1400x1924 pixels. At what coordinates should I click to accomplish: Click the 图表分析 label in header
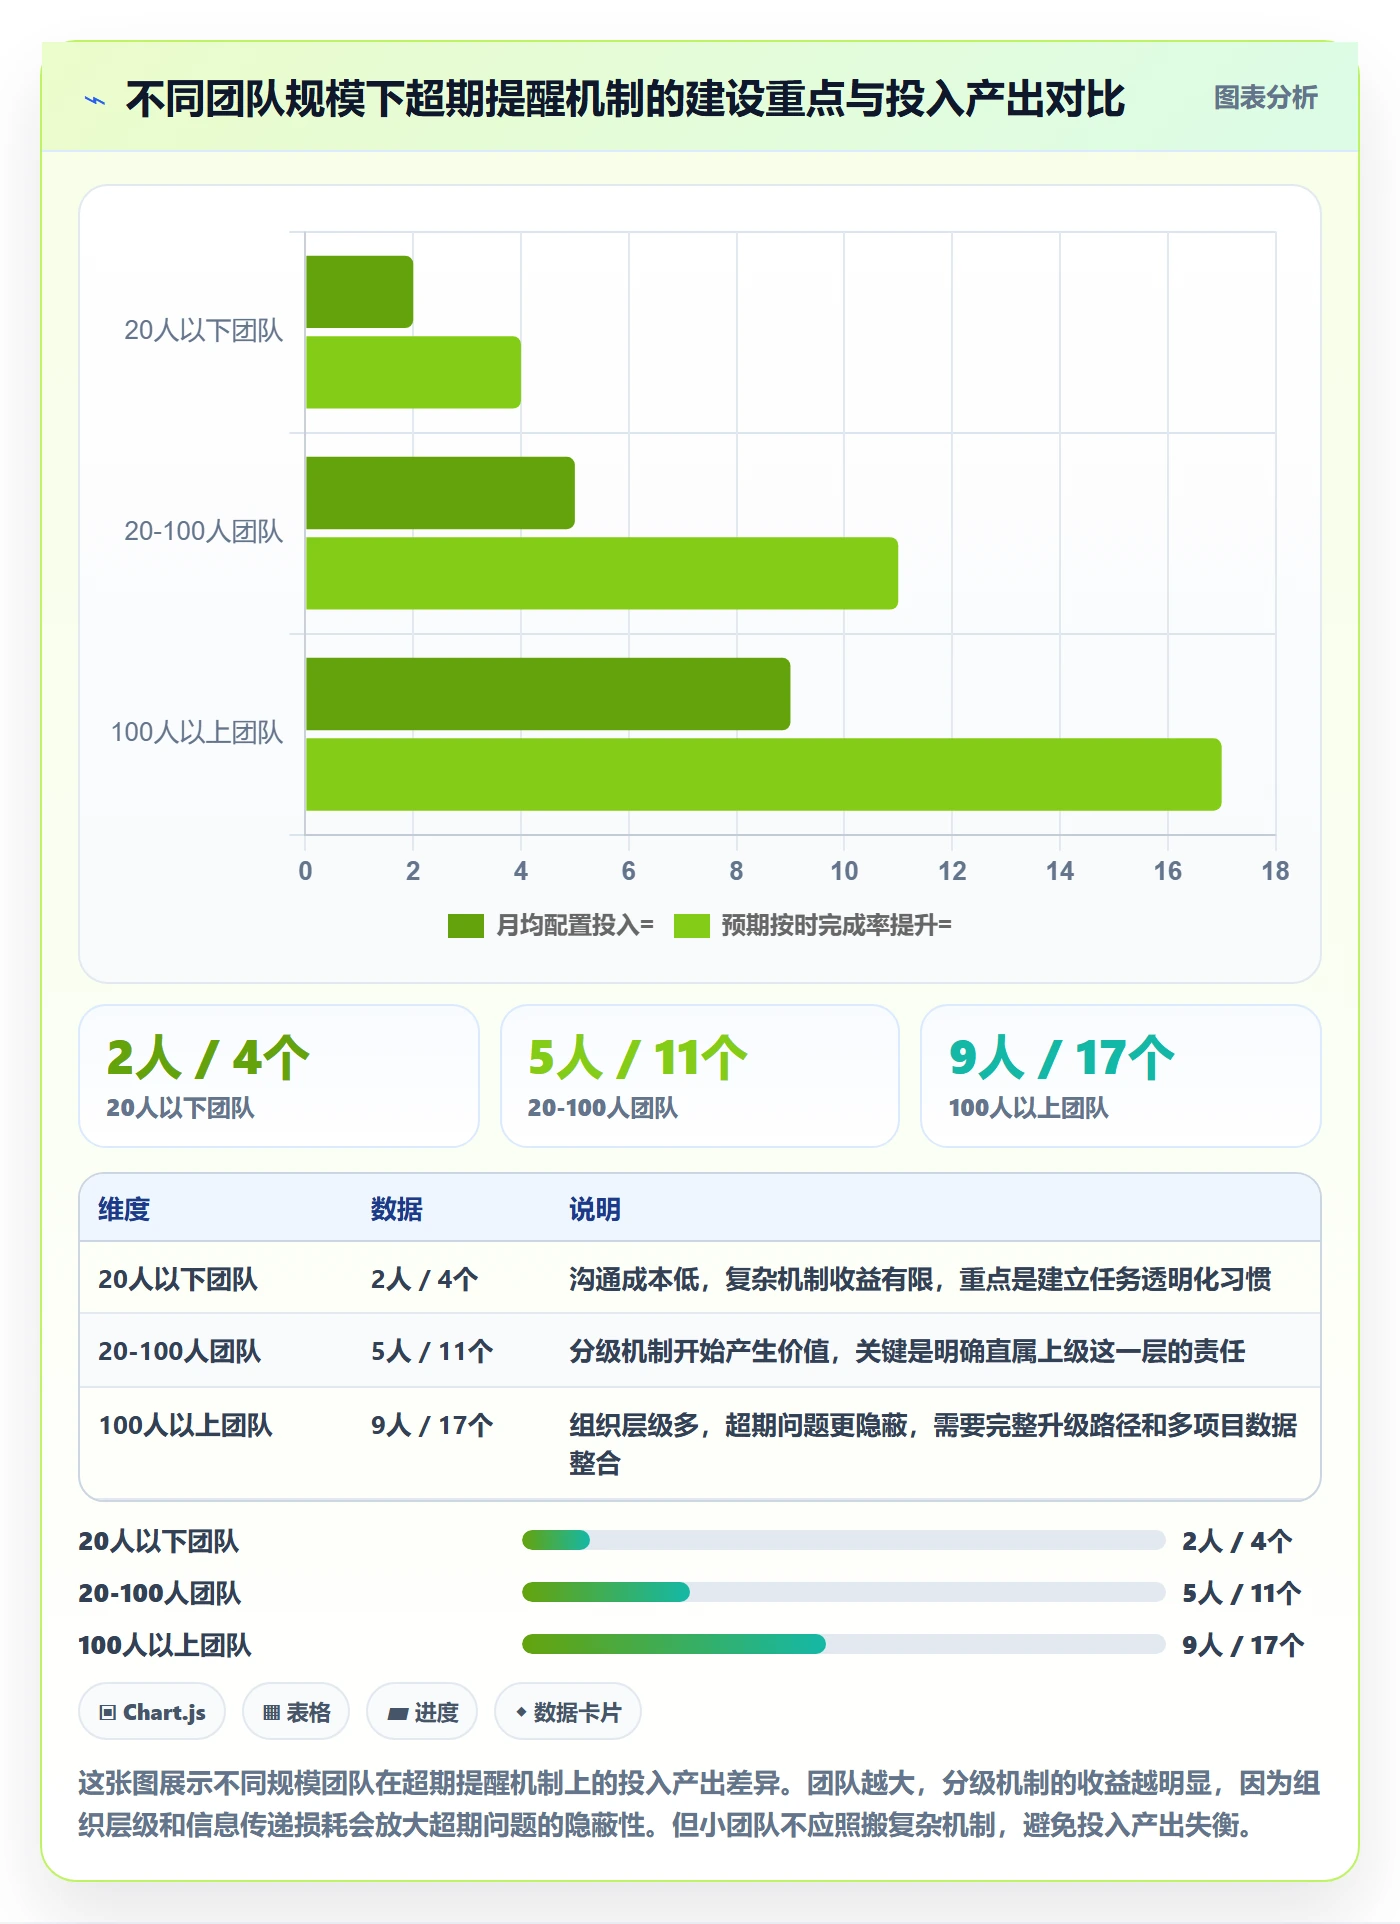pyautogui.click(x=1265, y=98)
